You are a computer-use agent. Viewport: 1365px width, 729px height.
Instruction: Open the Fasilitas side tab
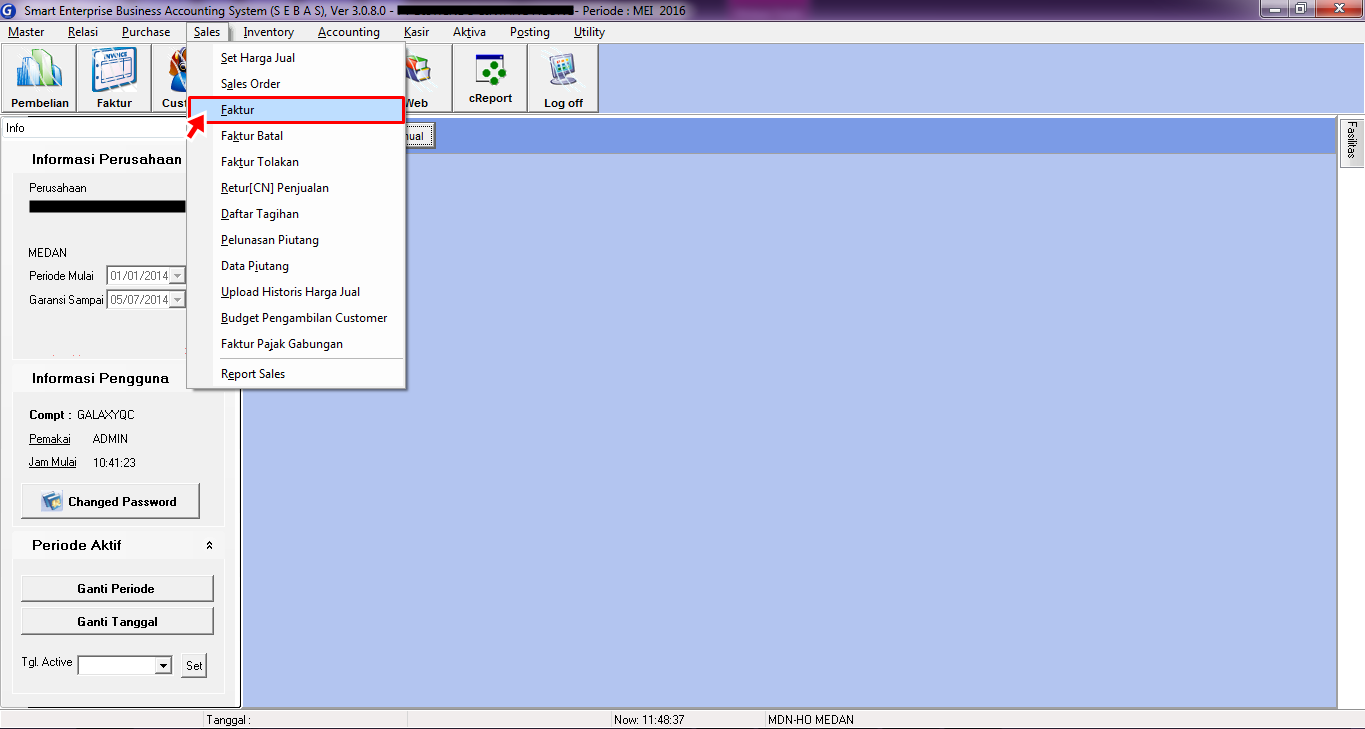point(1351,140)
